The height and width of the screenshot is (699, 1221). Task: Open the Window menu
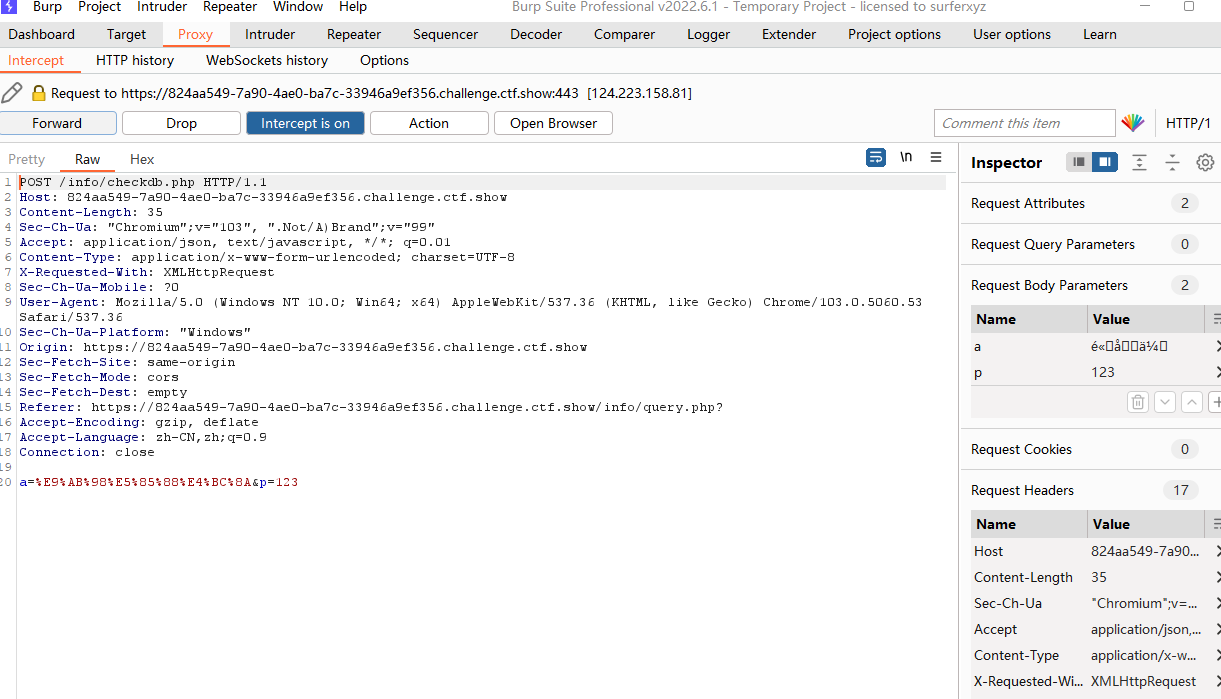point(298,7)
